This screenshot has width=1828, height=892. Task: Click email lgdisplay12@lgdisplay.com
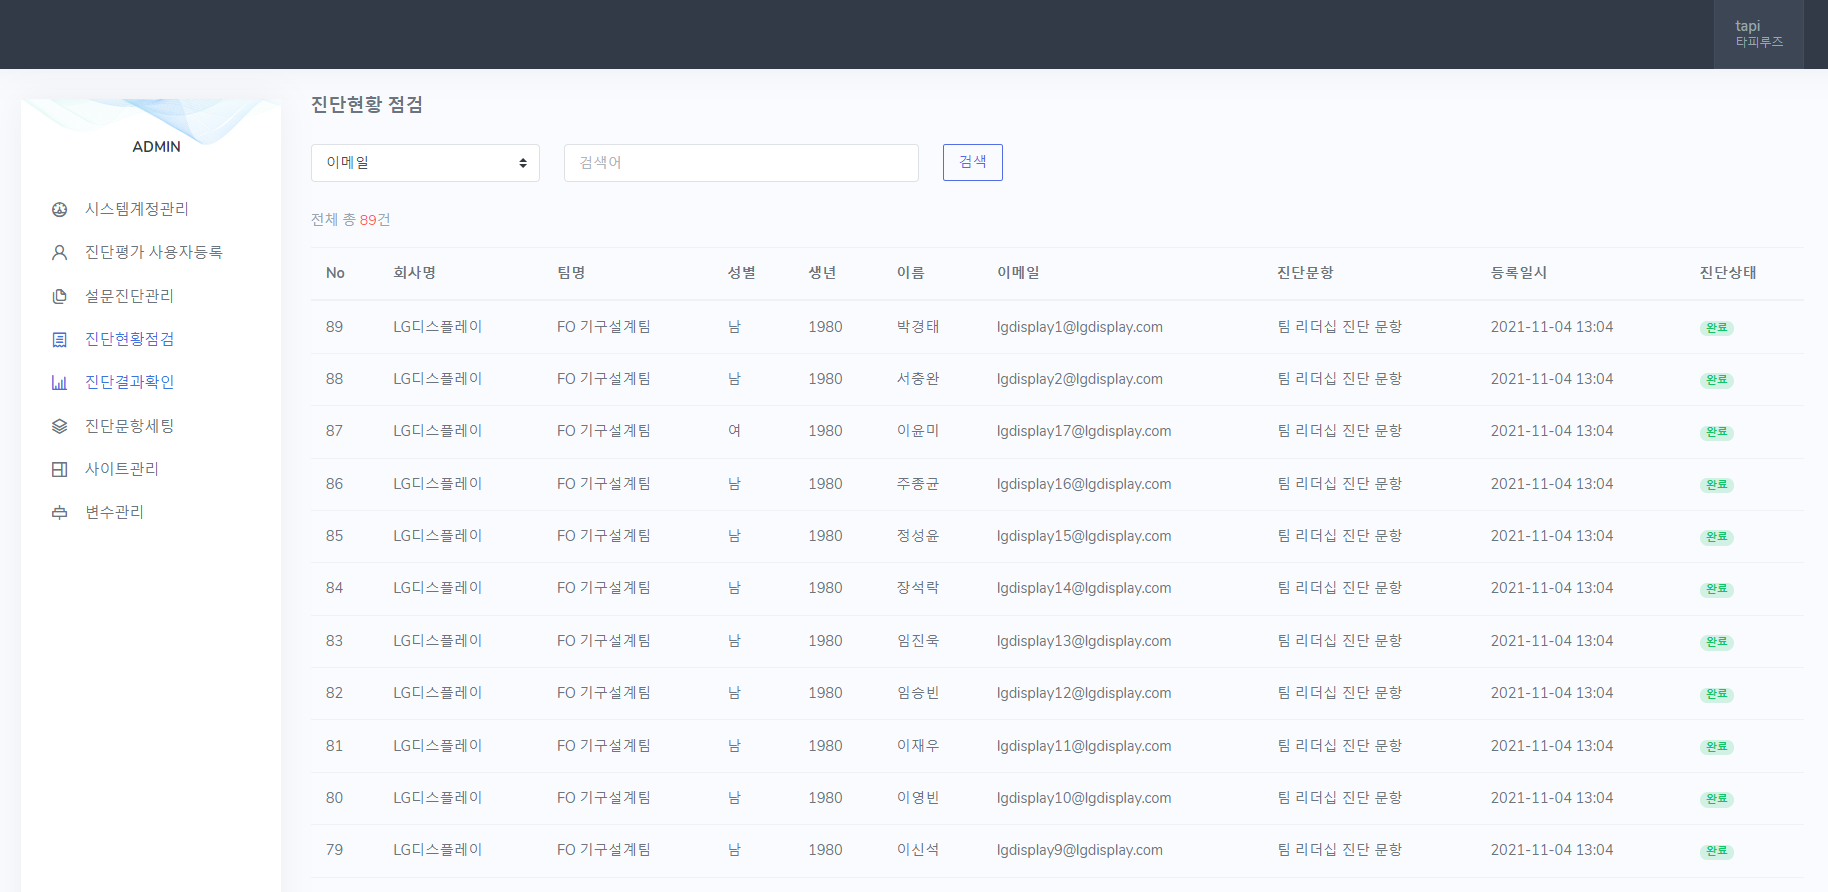pos(1084,693)
